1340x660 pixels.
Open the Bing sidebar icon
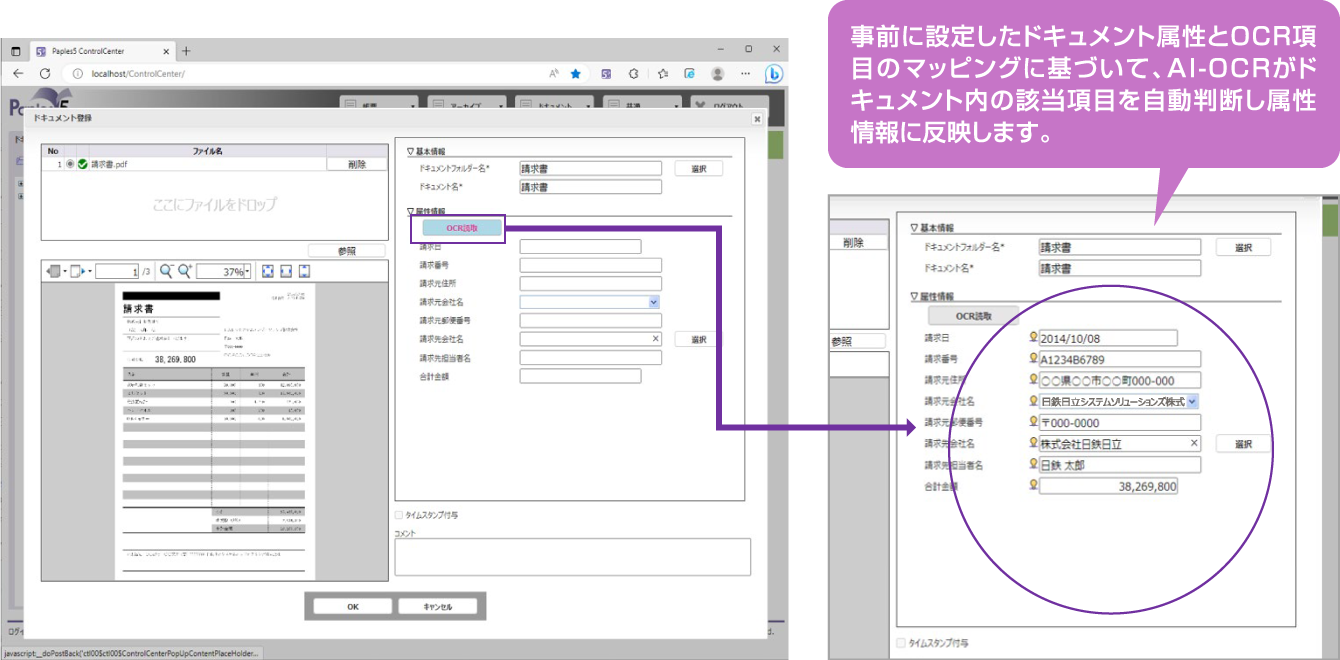[773, 74]
